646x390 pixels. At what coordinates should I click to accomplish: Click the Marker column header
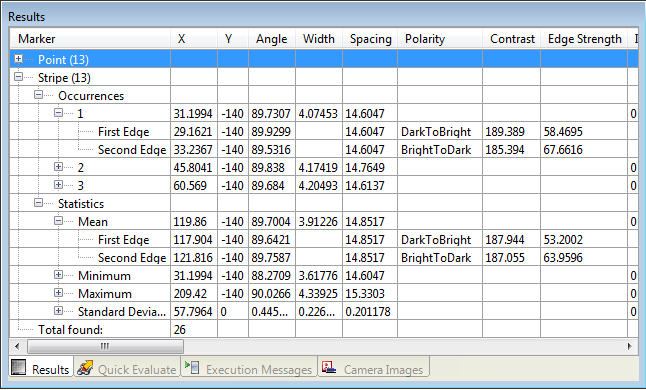(90, 39)
